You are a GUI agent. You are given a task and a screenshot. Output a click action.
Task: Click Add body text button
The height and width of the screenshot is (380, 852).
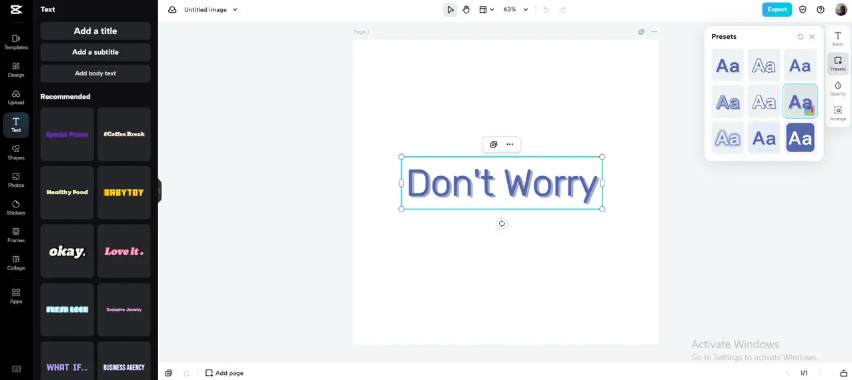click(x=95, y=73)
